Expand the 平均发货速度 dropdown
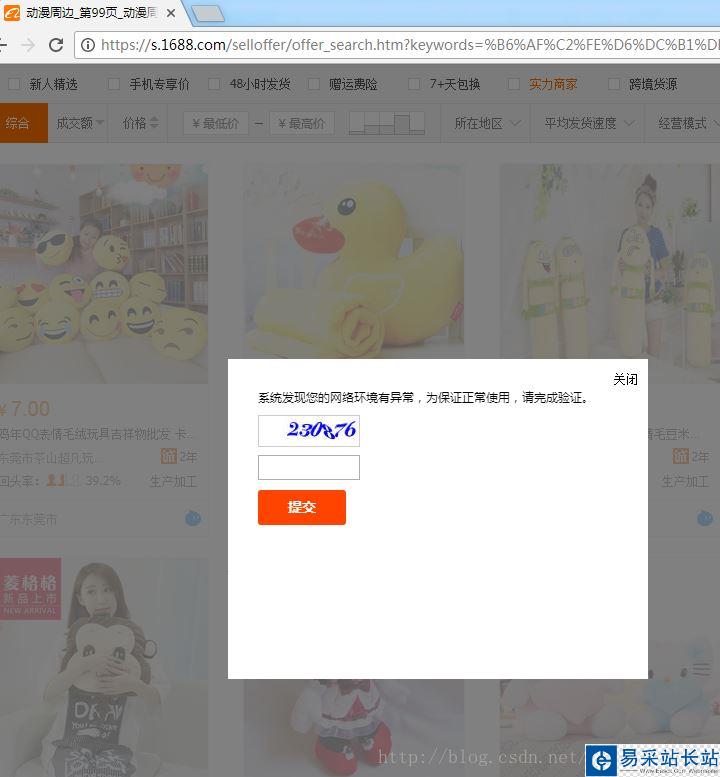 click(x=589, y=123)
